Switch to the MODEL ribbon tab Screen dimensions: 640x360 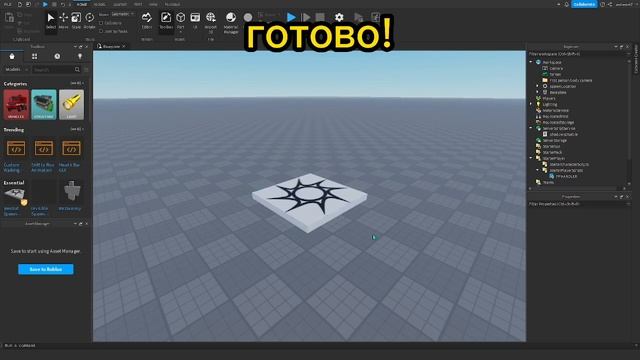tap(99, 4)
